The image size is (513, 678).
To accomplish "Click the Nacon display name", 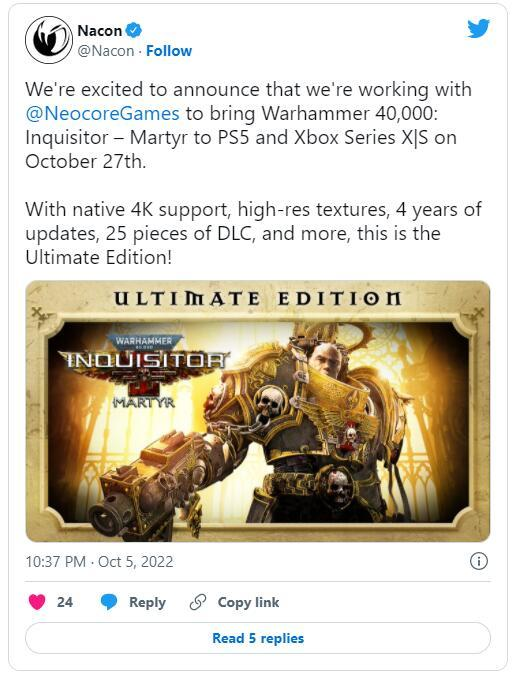I will click(99, 31).
